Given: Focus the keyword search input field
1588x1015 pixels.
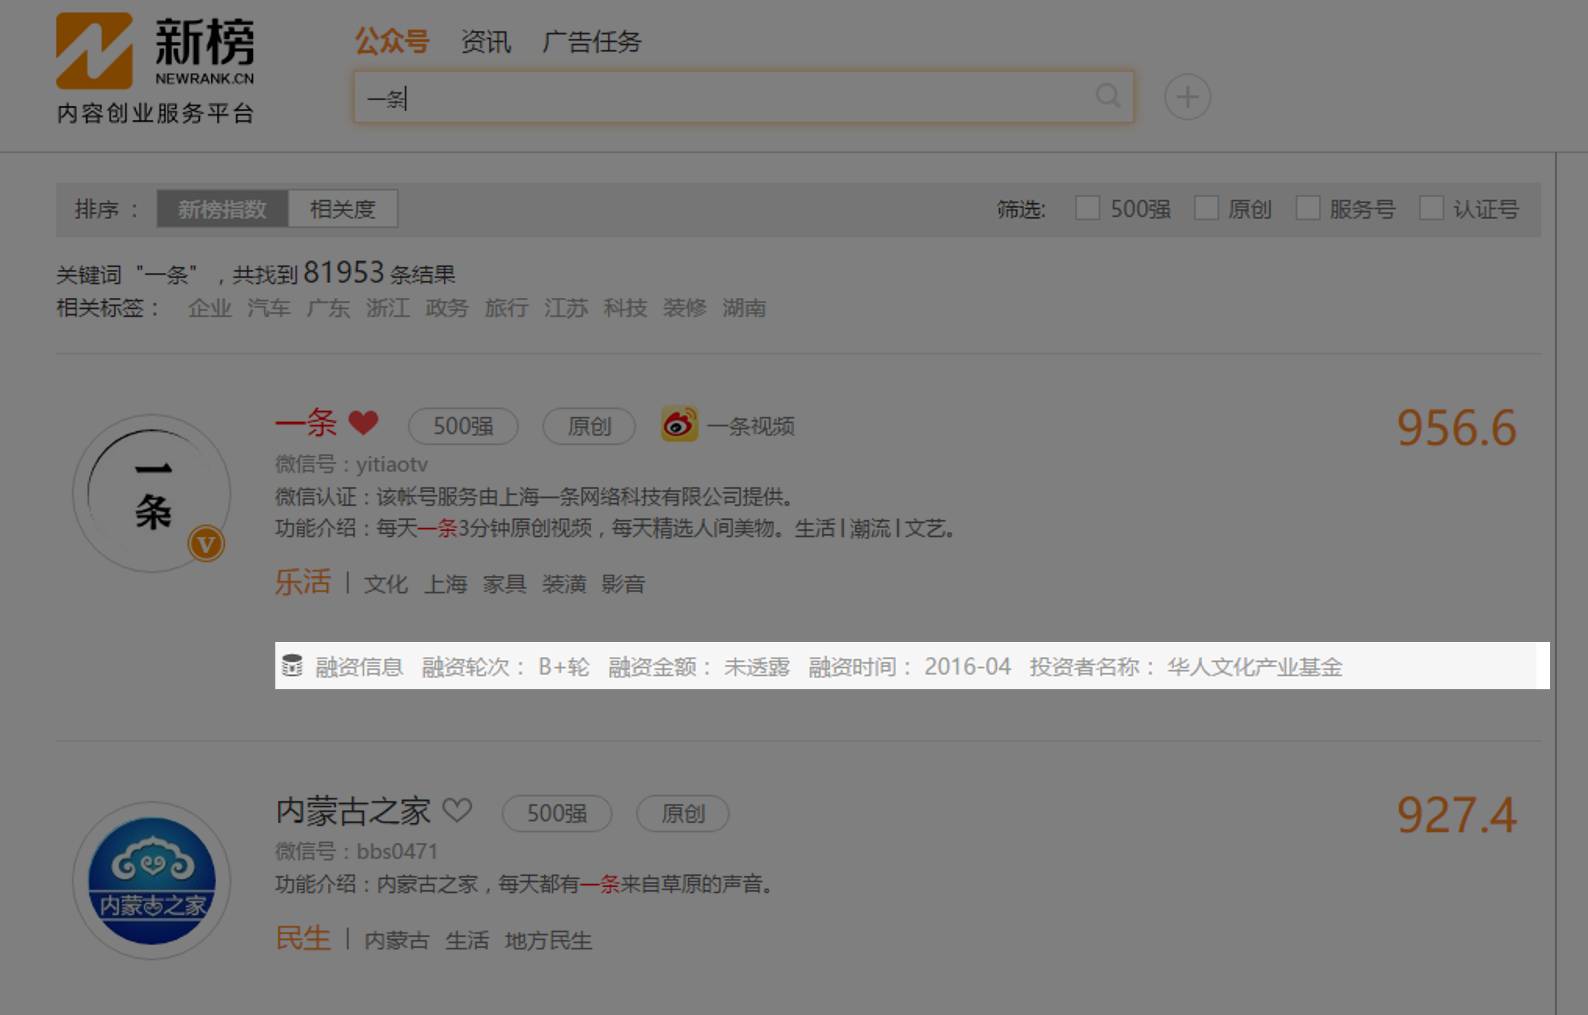Looking at the screenshot, I should [x=720, y=97].
